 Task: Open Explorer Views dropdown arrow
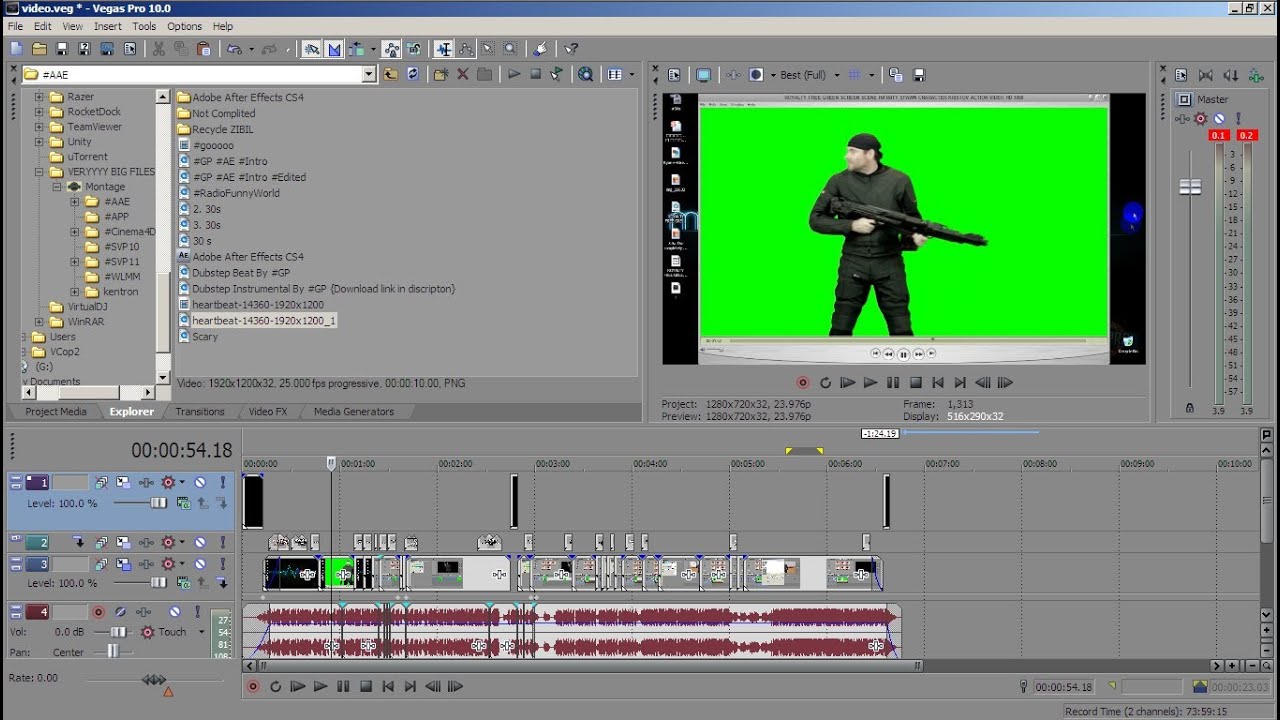[x=632, y=74]
